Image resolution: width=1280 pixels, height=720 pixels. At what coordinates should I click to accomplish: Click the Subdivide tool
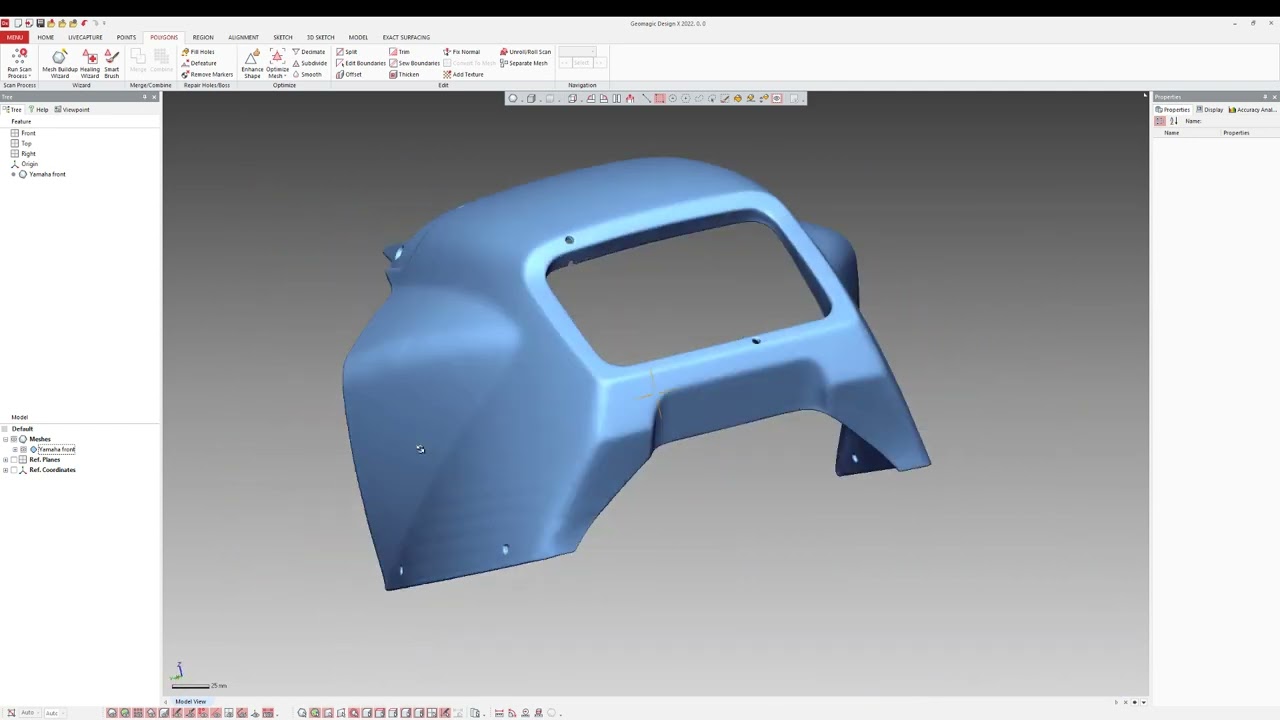pyautogui.click(x=310, y=63)
